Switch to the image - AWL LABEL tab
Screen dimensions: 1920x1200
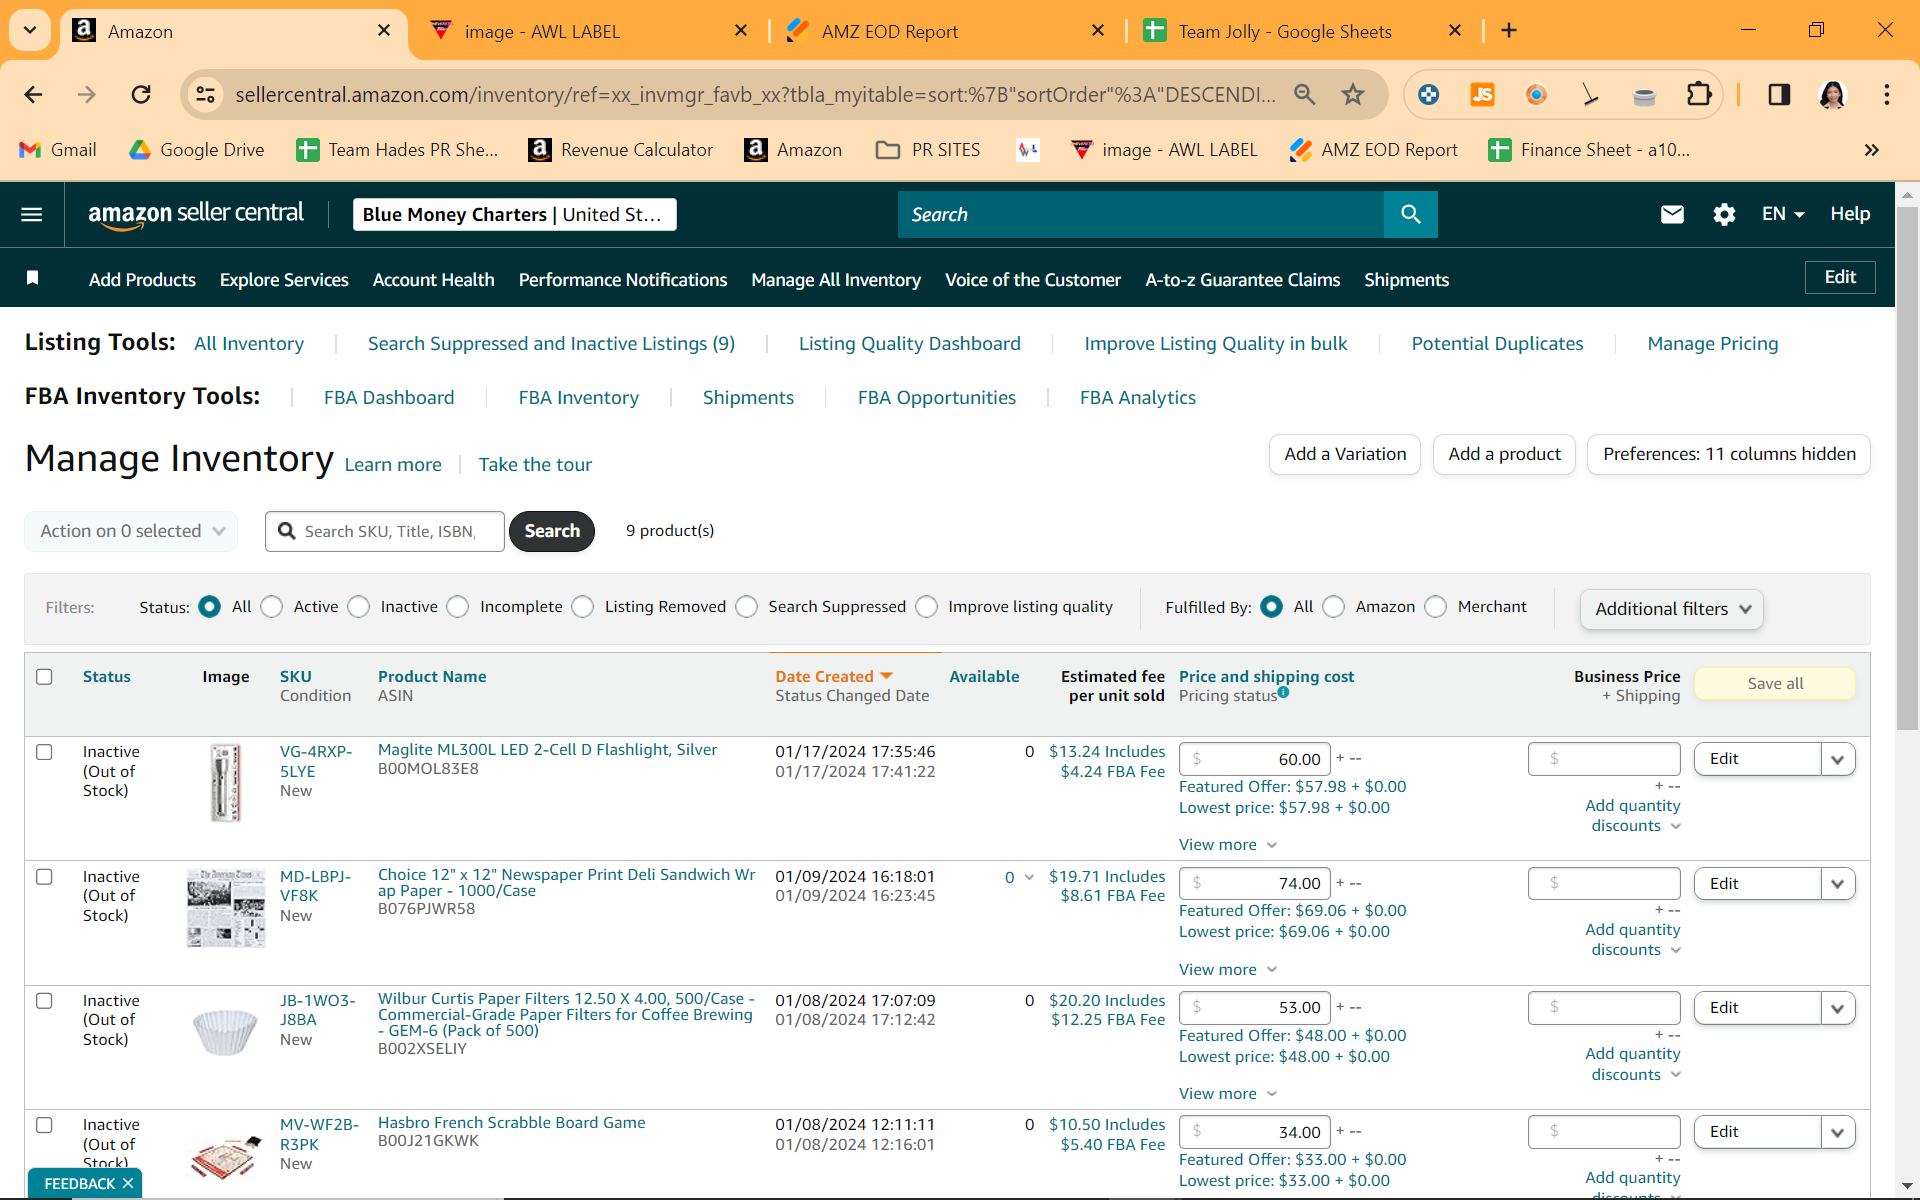[542, 31]
